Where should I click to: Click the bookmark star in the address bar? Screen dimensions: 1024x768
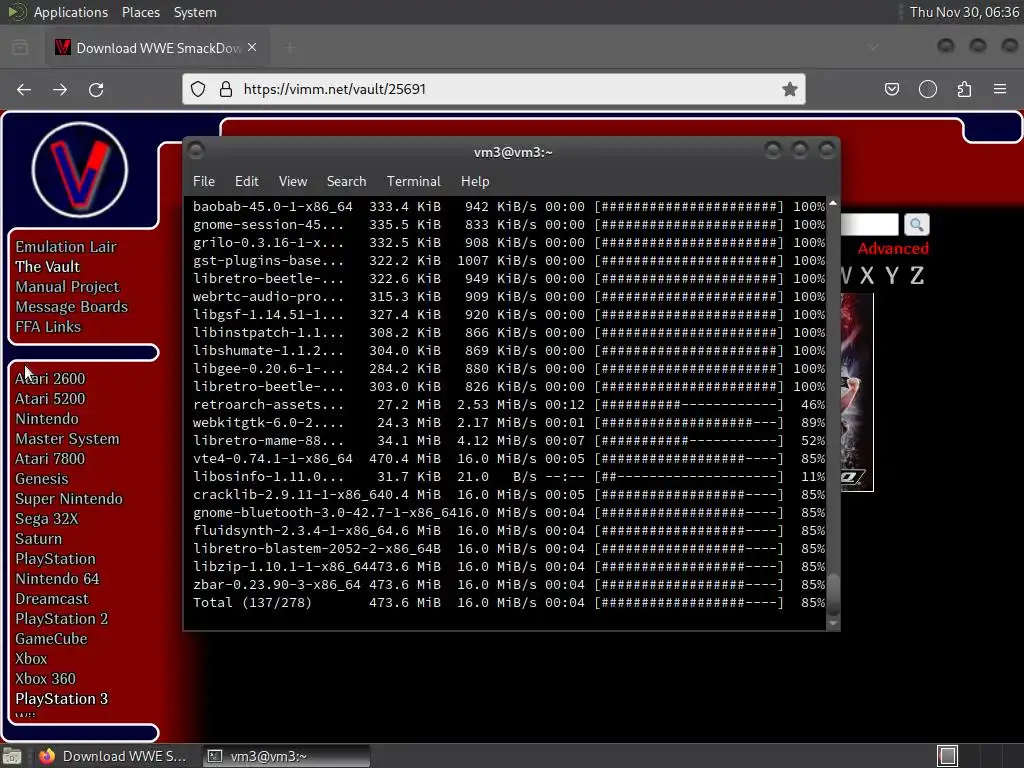pos(790,89)
